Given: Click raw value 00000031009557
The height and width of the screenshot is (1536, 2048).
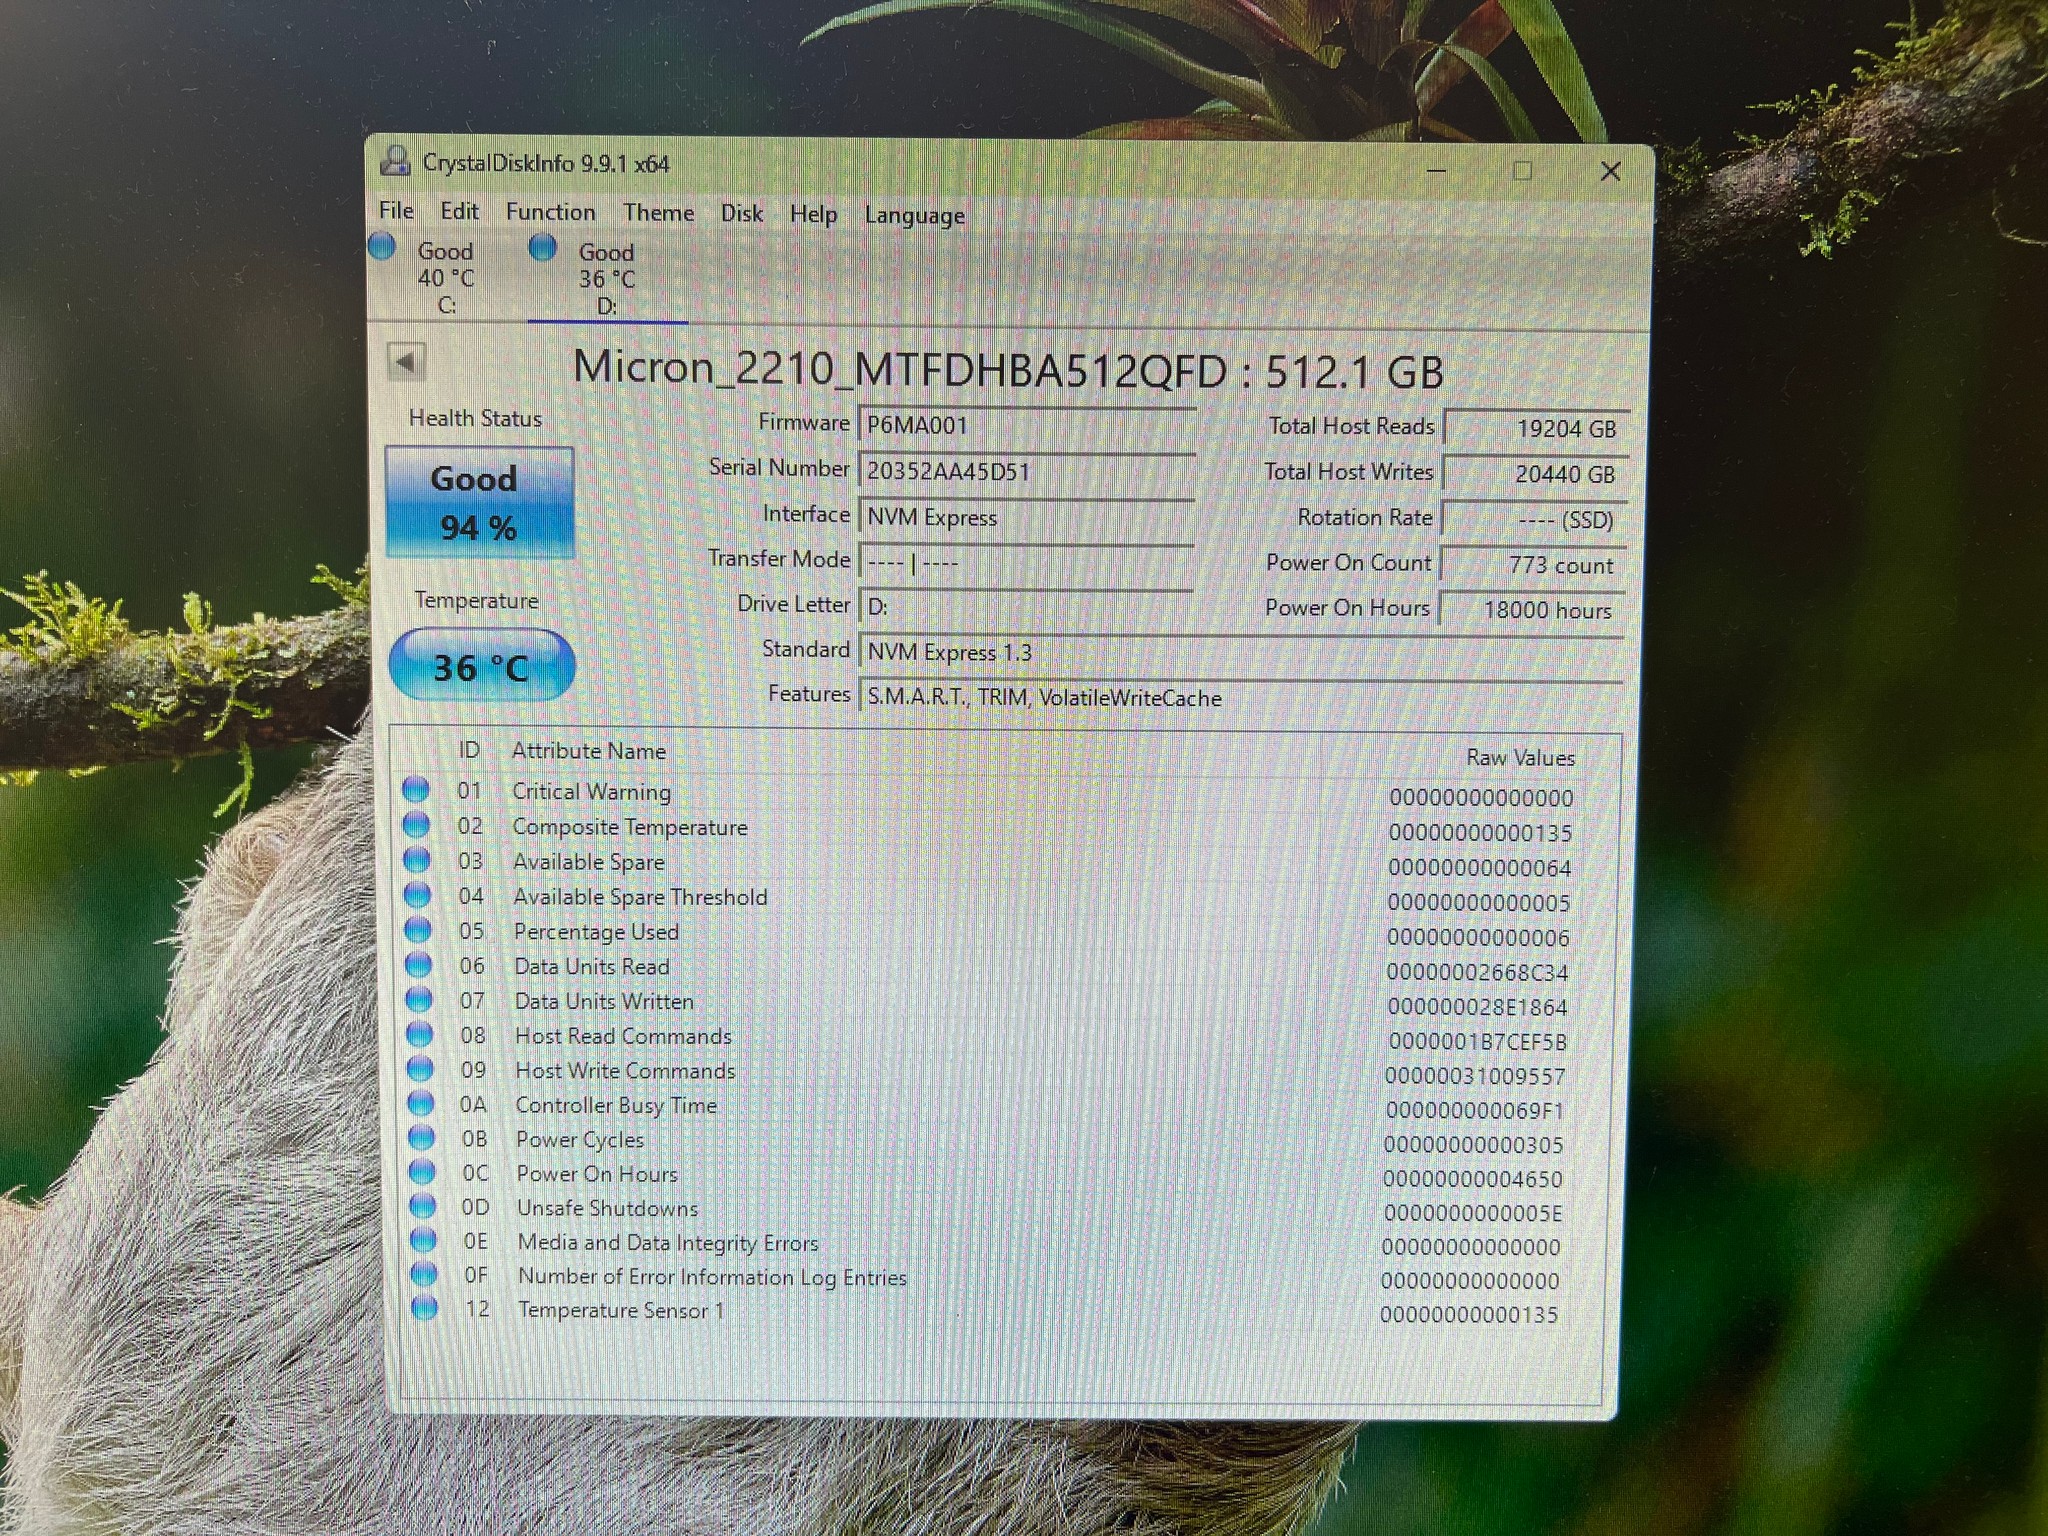Looking at the screenshot, I should [1475, 1076].
